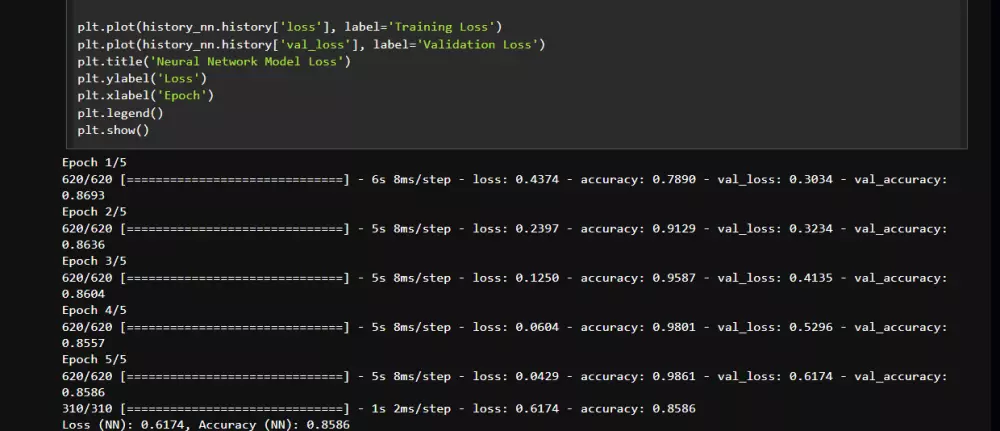This screenshot has width=1000, height=431.
Task: Click the 'Epoch 5/5' output line
Action: click(x=94, y=359)
